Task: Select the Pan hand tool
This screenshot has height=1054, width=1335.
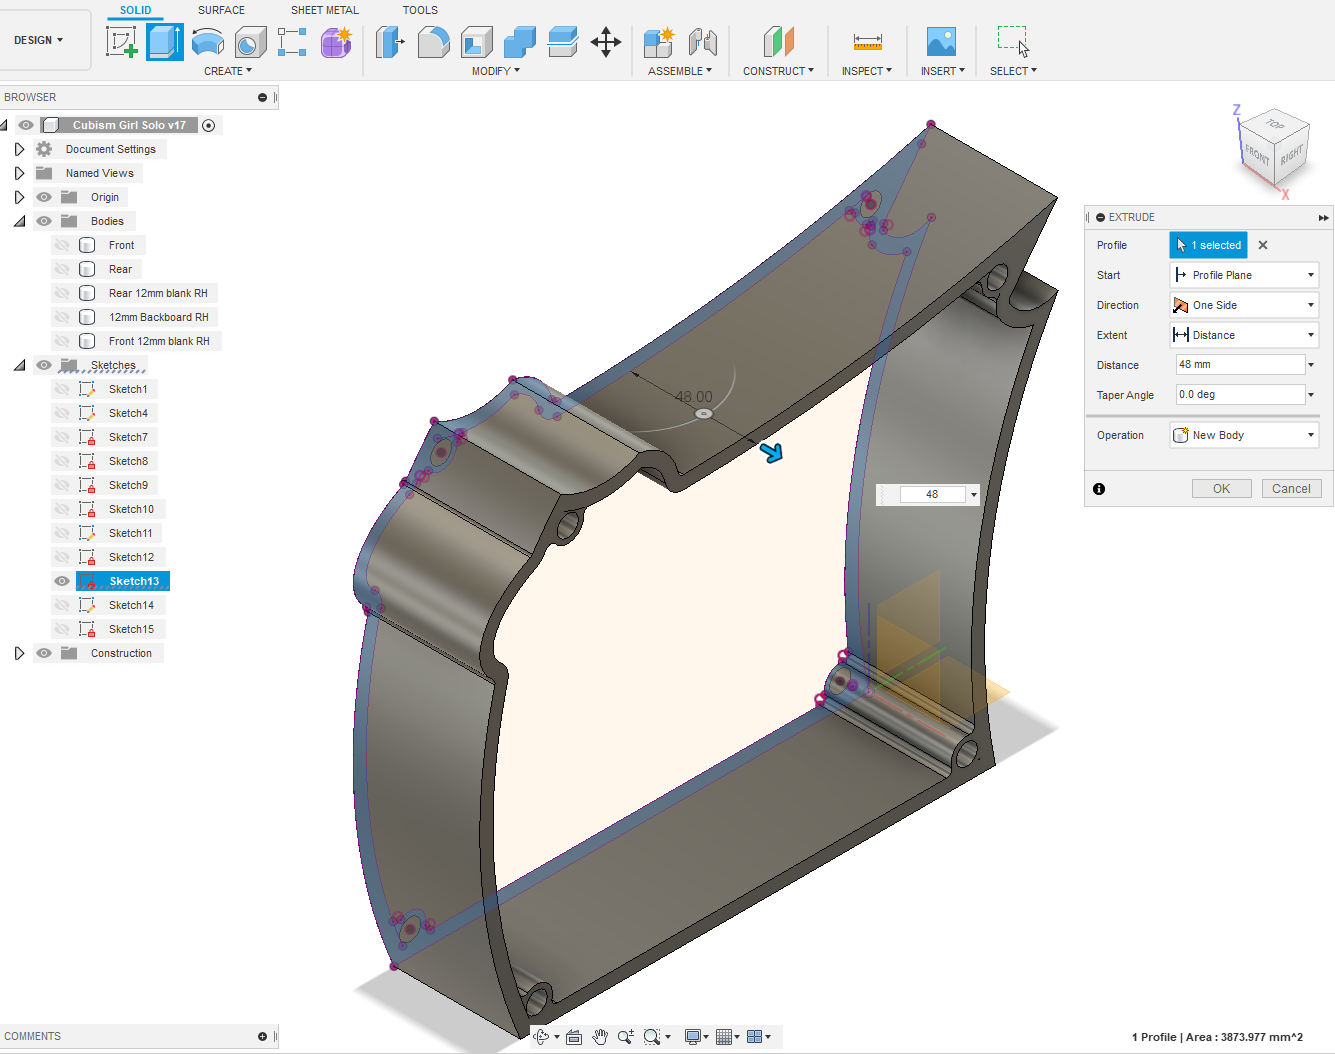Action: [600, 1037]
